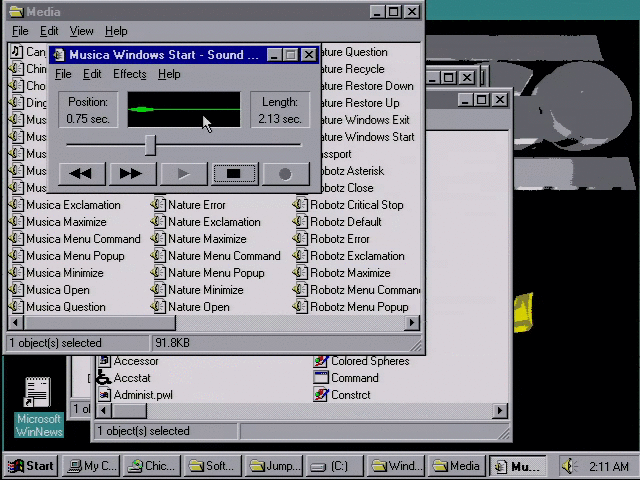Image resolution: width=640 pixels, height=480 pixels.
Task: Open Media window View menu
Action: coord(81,31)
